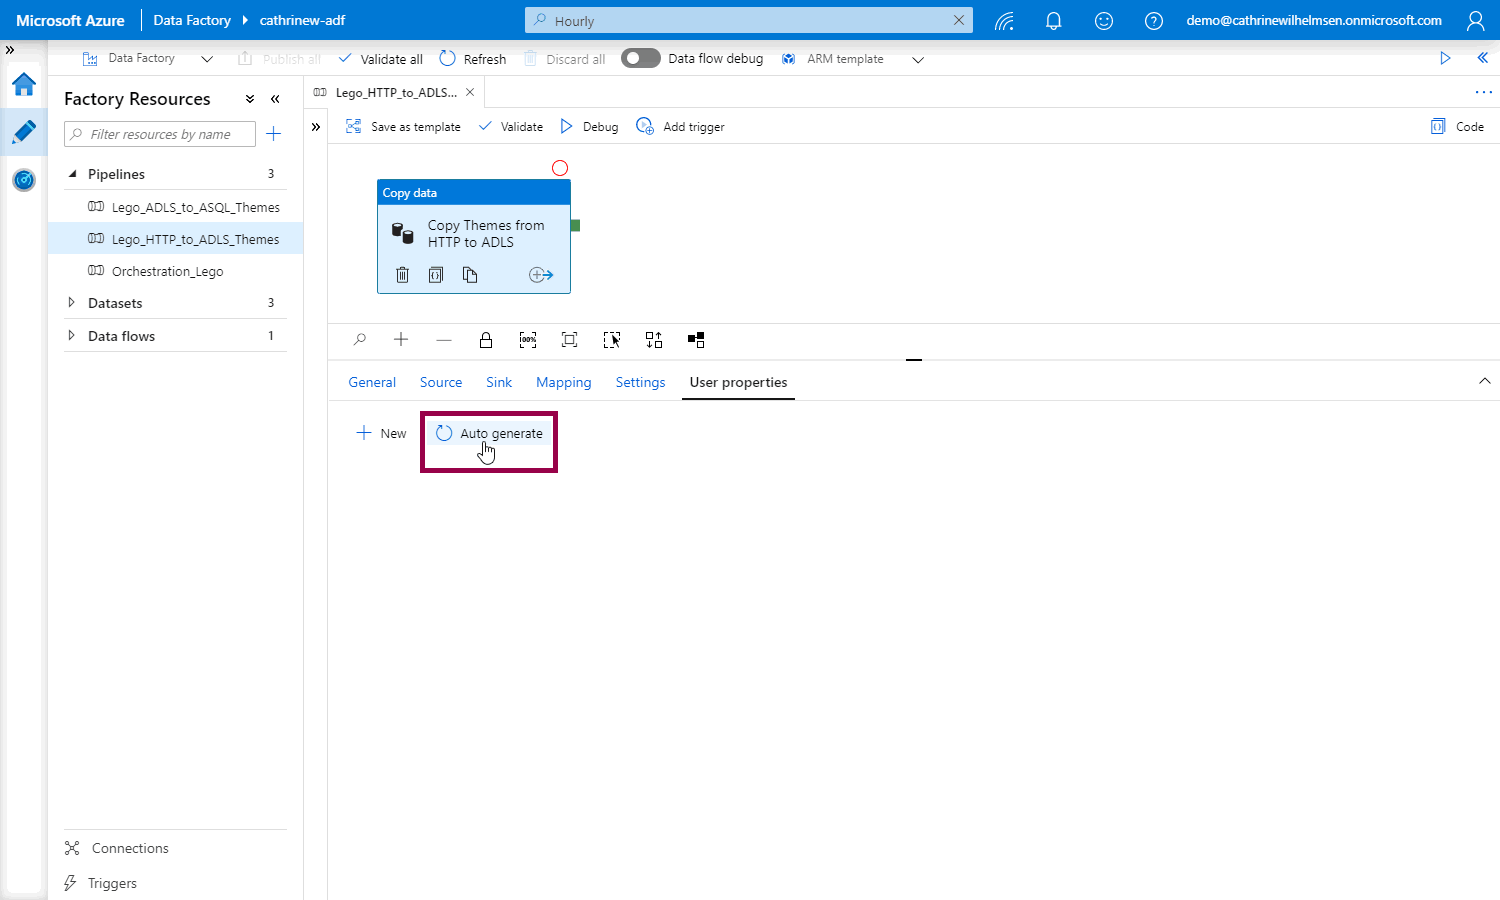This screenshot has width=1500, height=900.
Task: Toggle Data flow debug switch
Action: pos(640,59)
